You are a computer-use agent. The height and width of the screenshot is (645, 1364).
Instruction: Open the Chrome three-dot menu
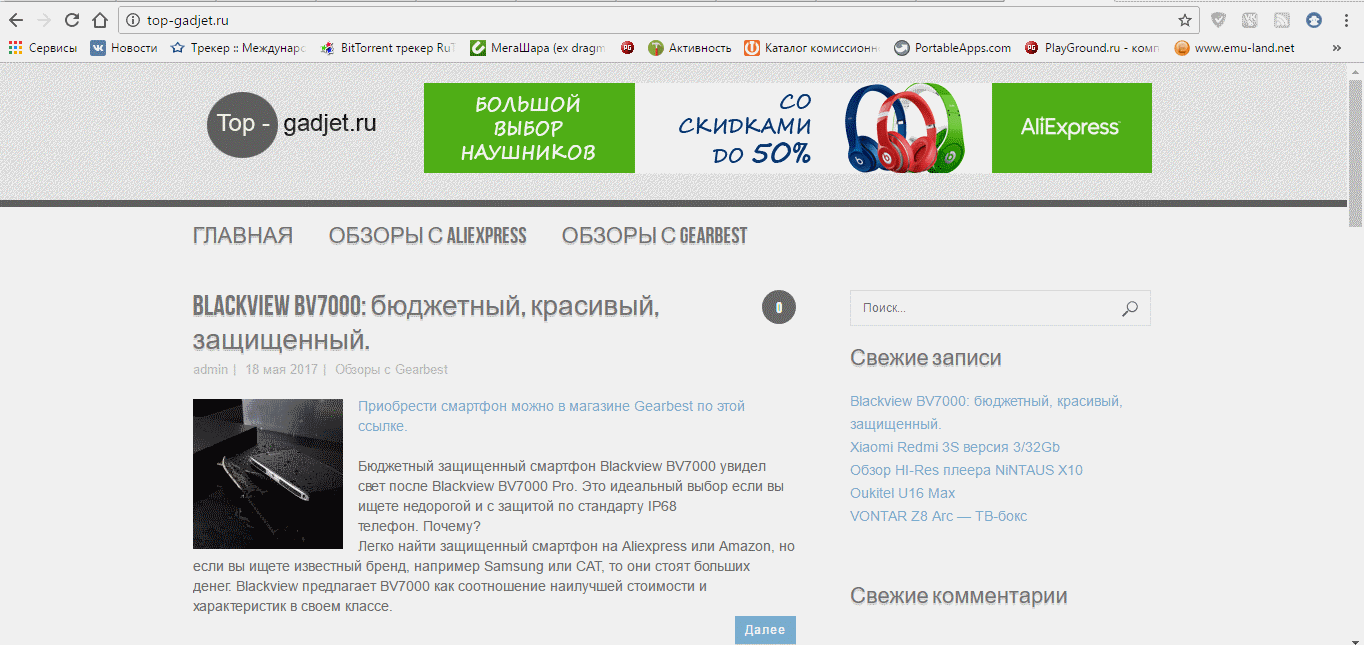1344,20
